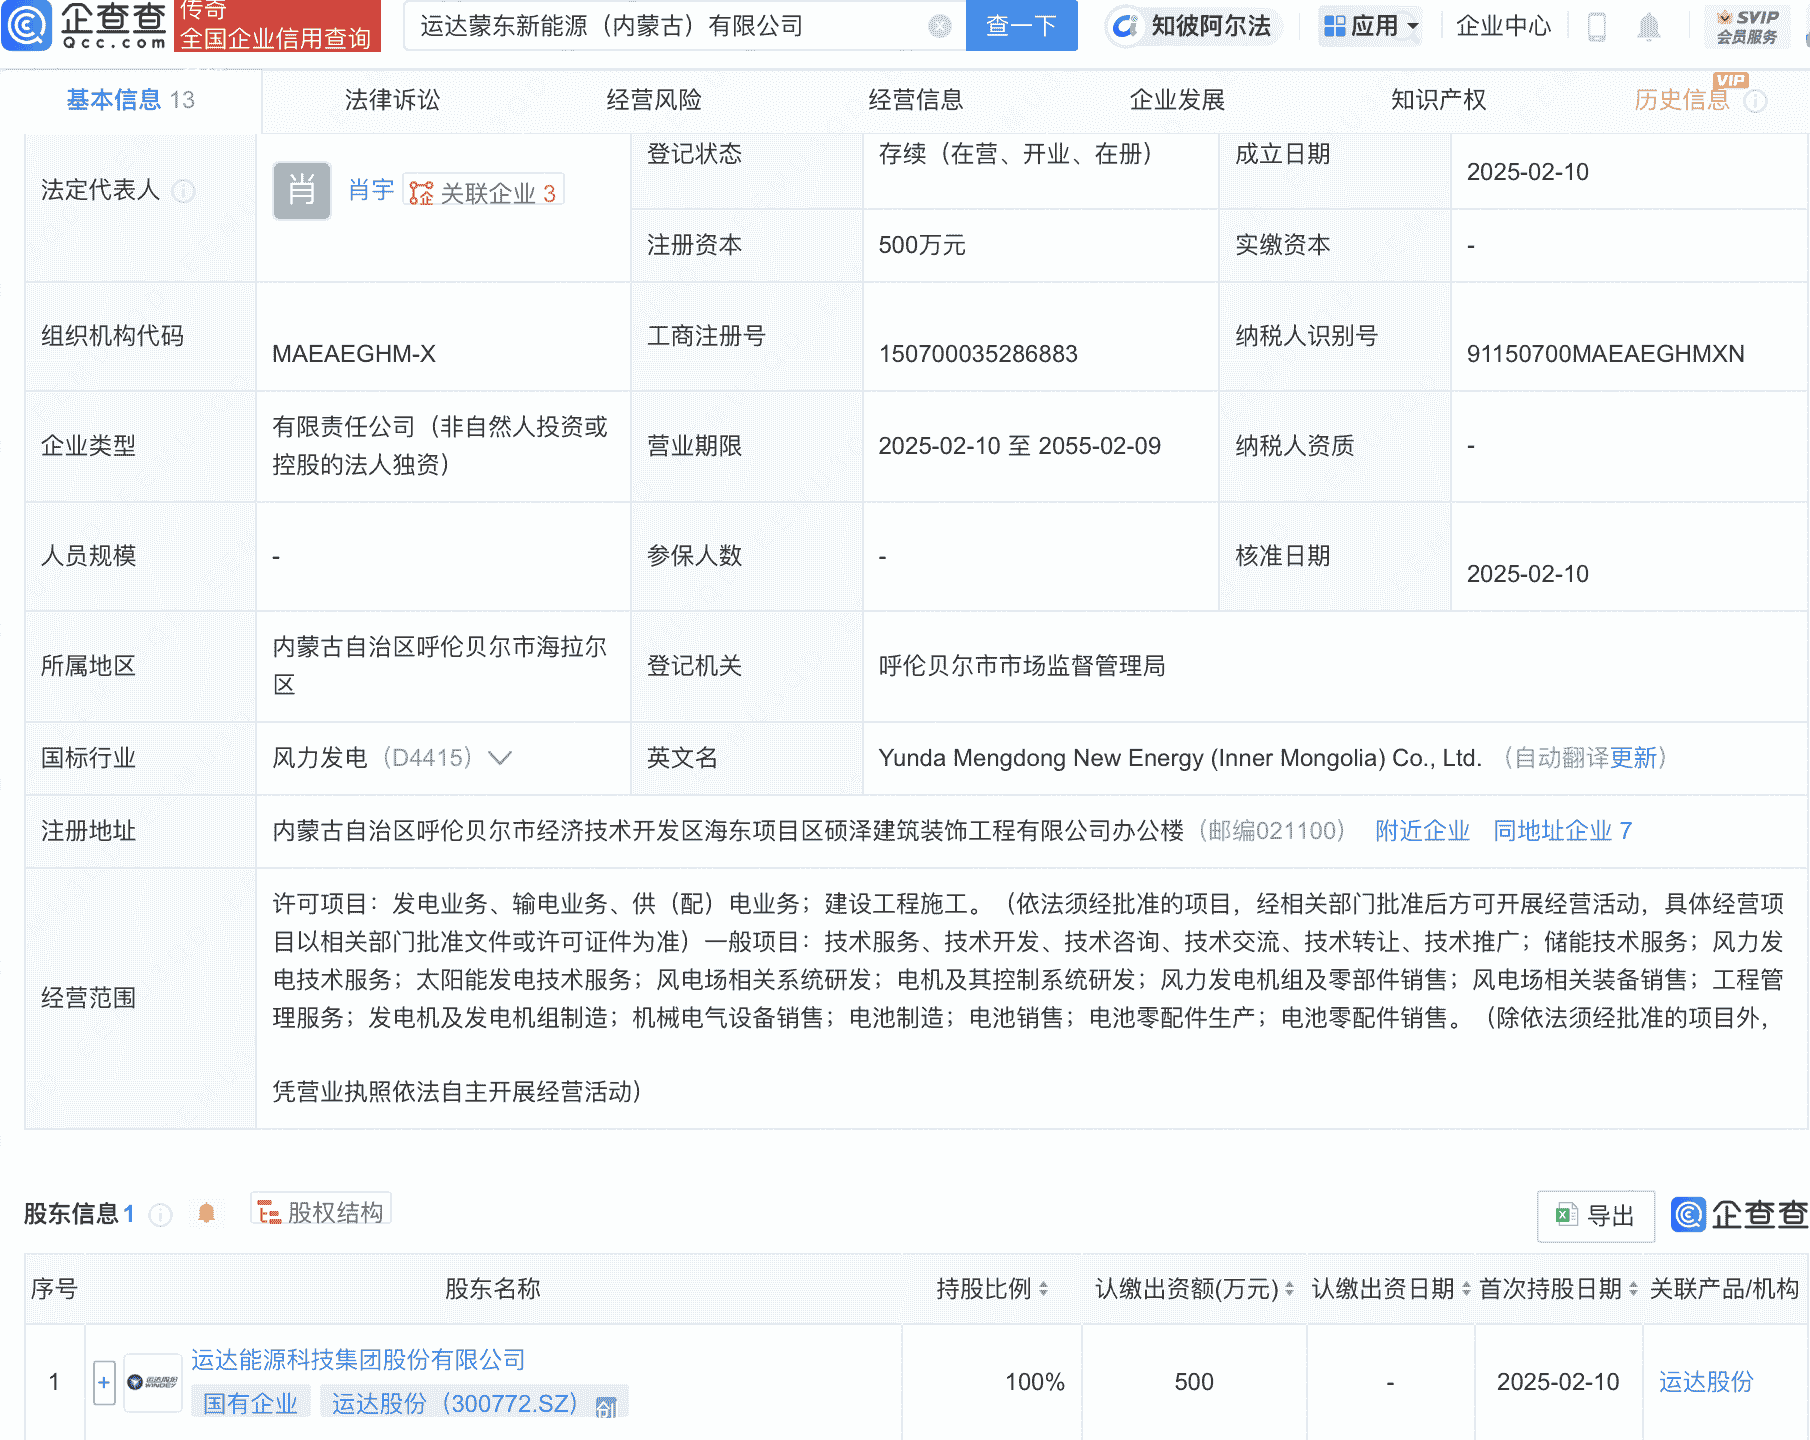Click the notification bell icon top right
This screenshot has width=1810, height=1440.
[1651, 27]
